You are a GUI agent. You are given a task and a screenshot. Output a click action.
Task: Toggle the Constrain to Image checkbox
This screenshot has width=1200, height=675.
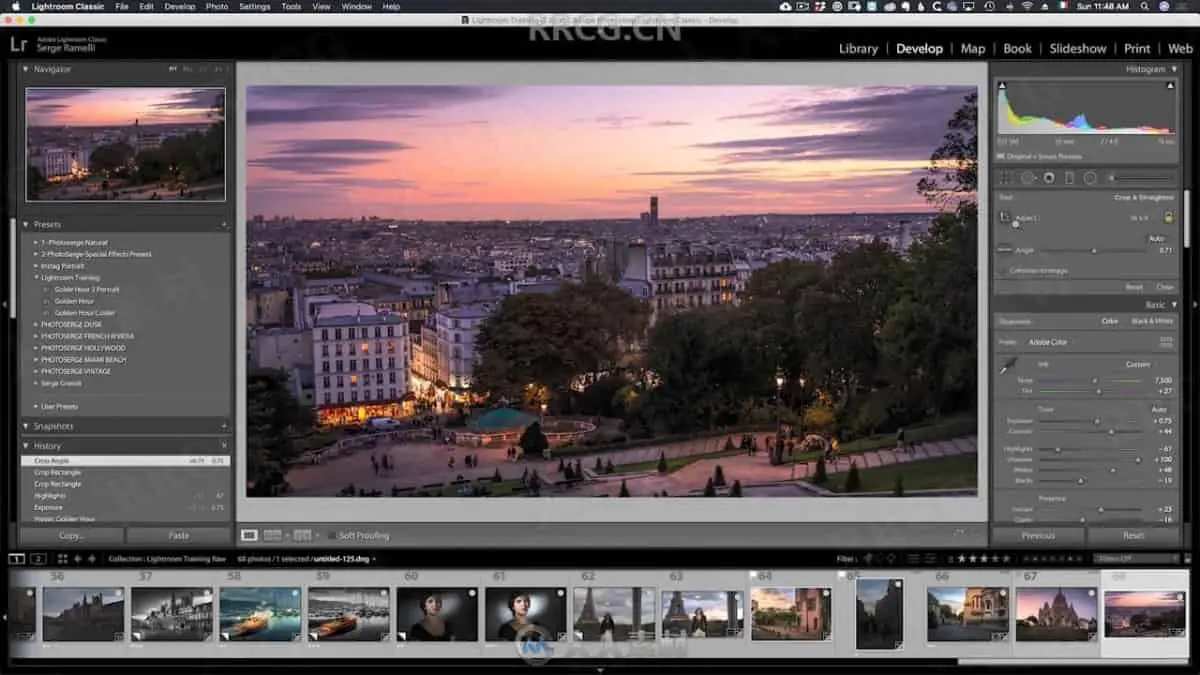click(x=1003, y=271)
